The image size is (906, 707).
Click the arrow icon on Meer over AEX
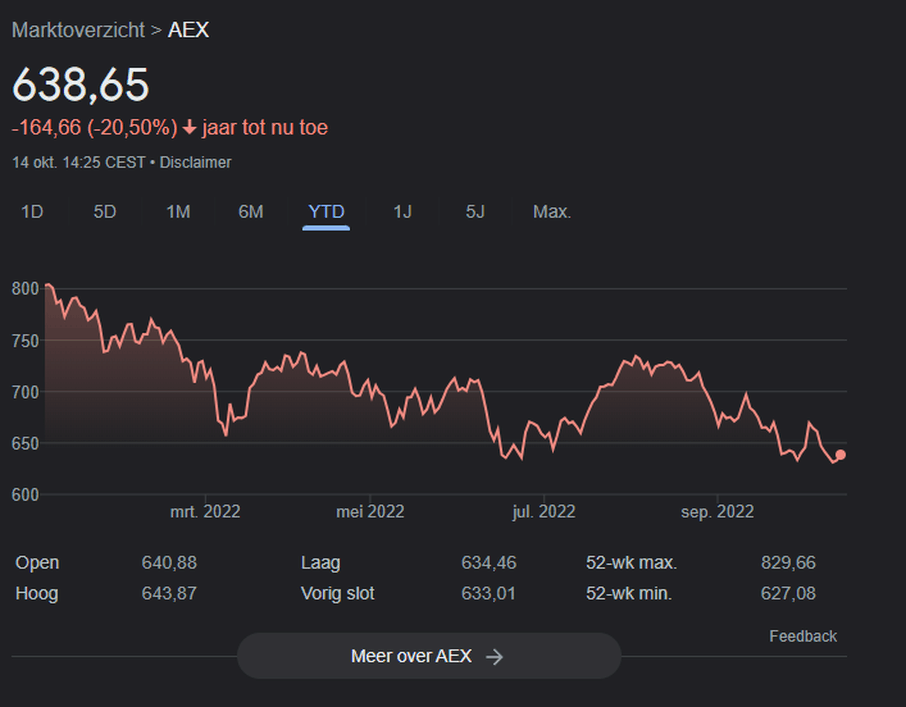(x=494, y=657)
